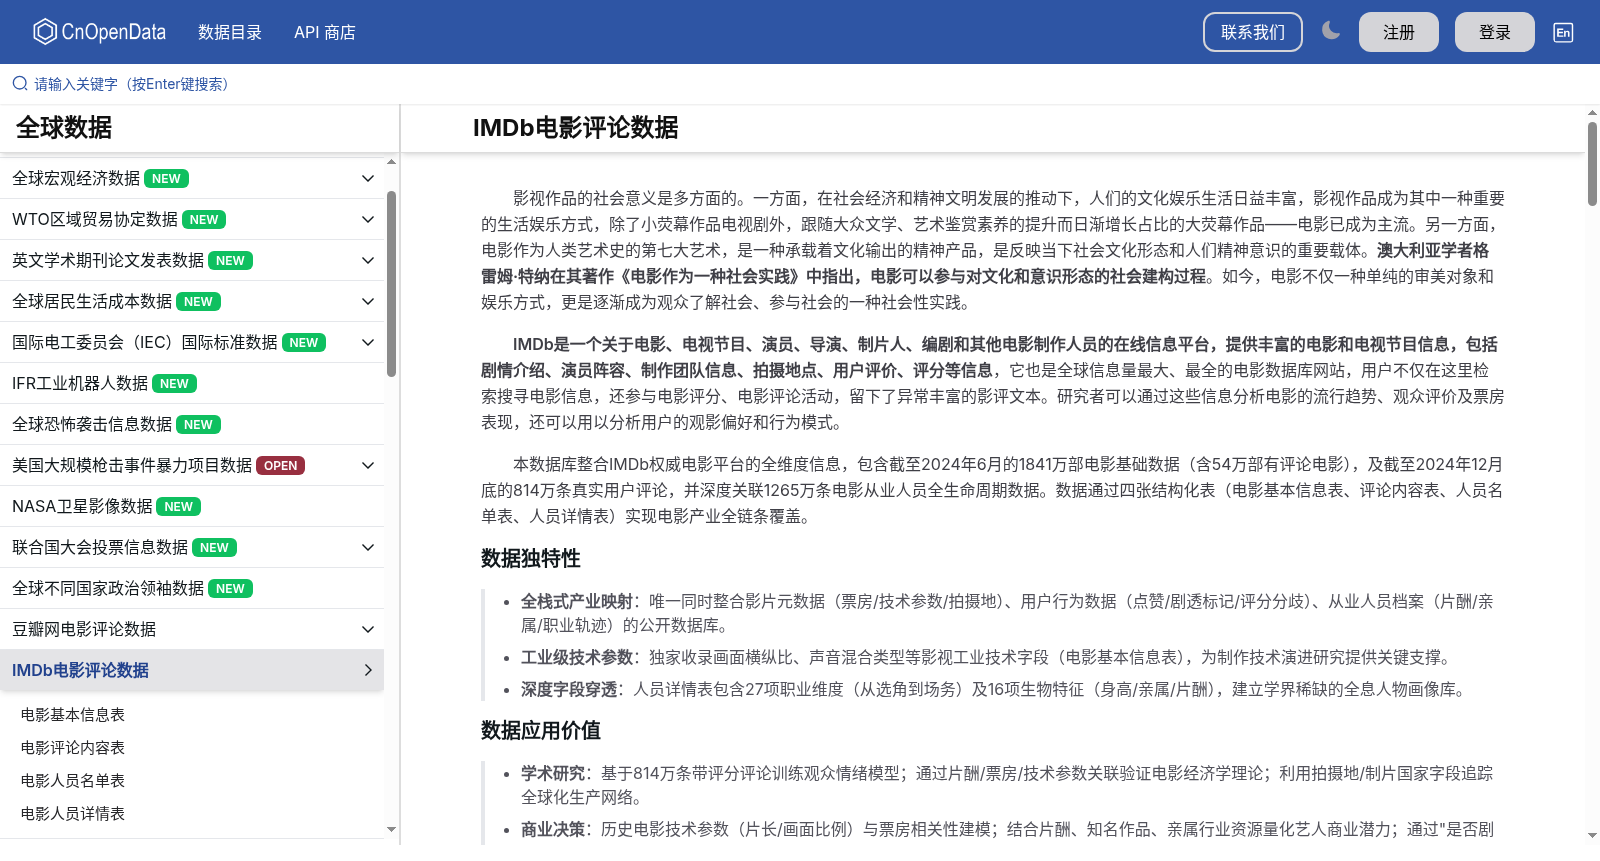1600x861 pixels.
Task: Expand 美国大规模枪击事件暴力项目数据 chevron
Action: click(368, 465)
